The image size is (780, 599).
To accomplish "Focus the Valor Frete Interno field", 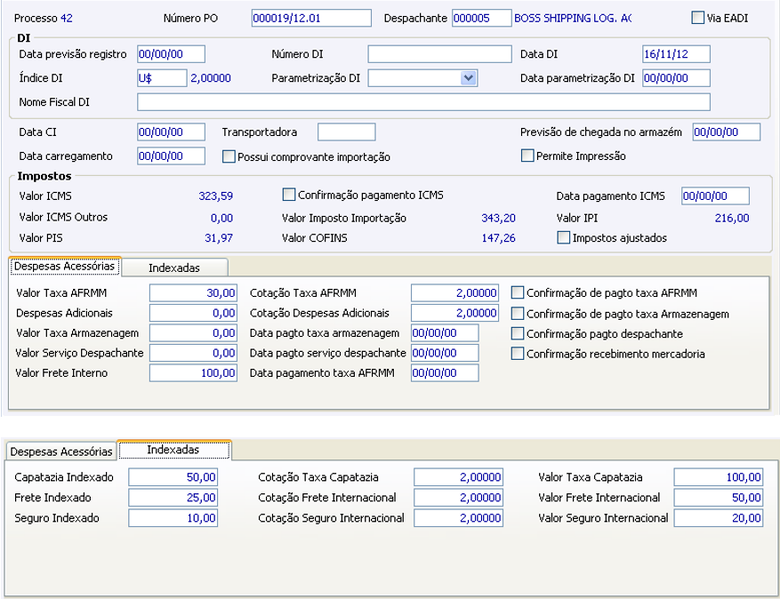I will 193,373.
